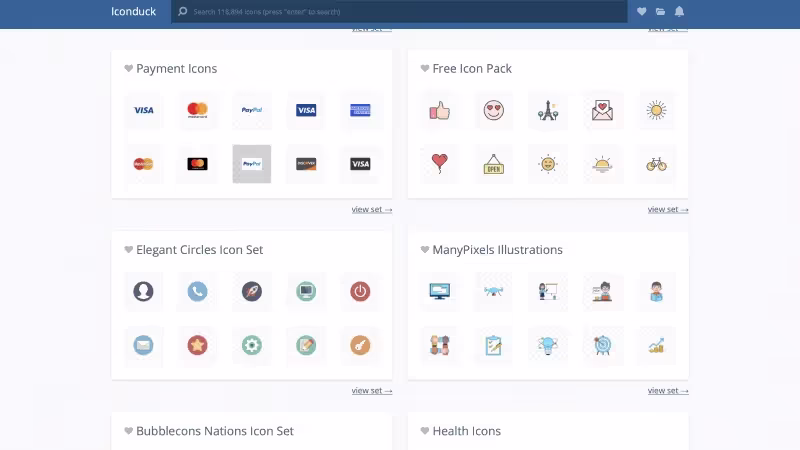Pick the Eiffel Tower icon
The height and width of the screenshot is (450, 800).
point(547,110)
